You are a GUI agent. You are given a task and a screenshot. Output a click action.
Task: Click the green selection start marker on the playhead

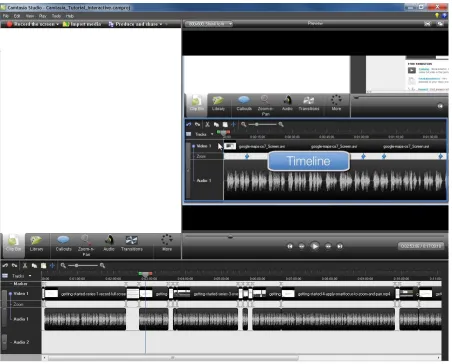tap(141, 274)
